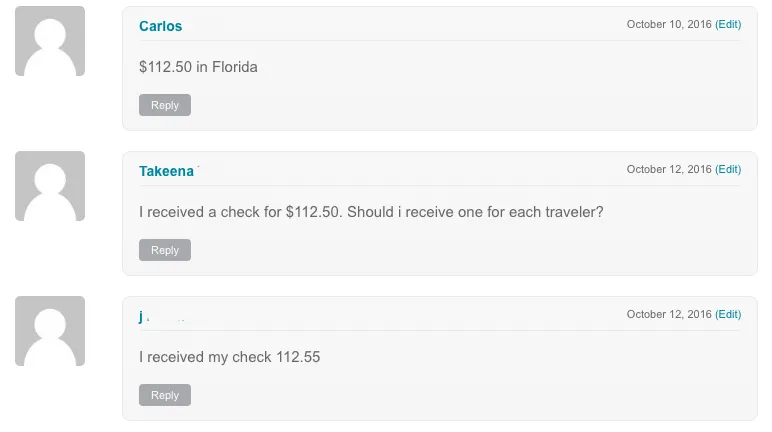772x432 pixels.
Task: Open the commenter name starting with j
Action: pyautogui.click(x=142, y=316)
